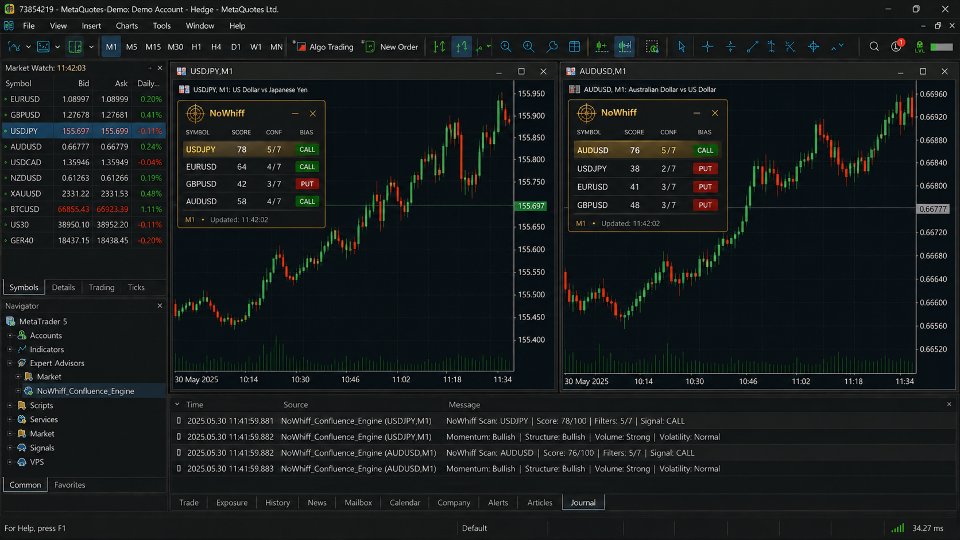Click the NoWhiff logo on USDJPY chart
This screenshot has height=540, width=960.
(195, 113)
